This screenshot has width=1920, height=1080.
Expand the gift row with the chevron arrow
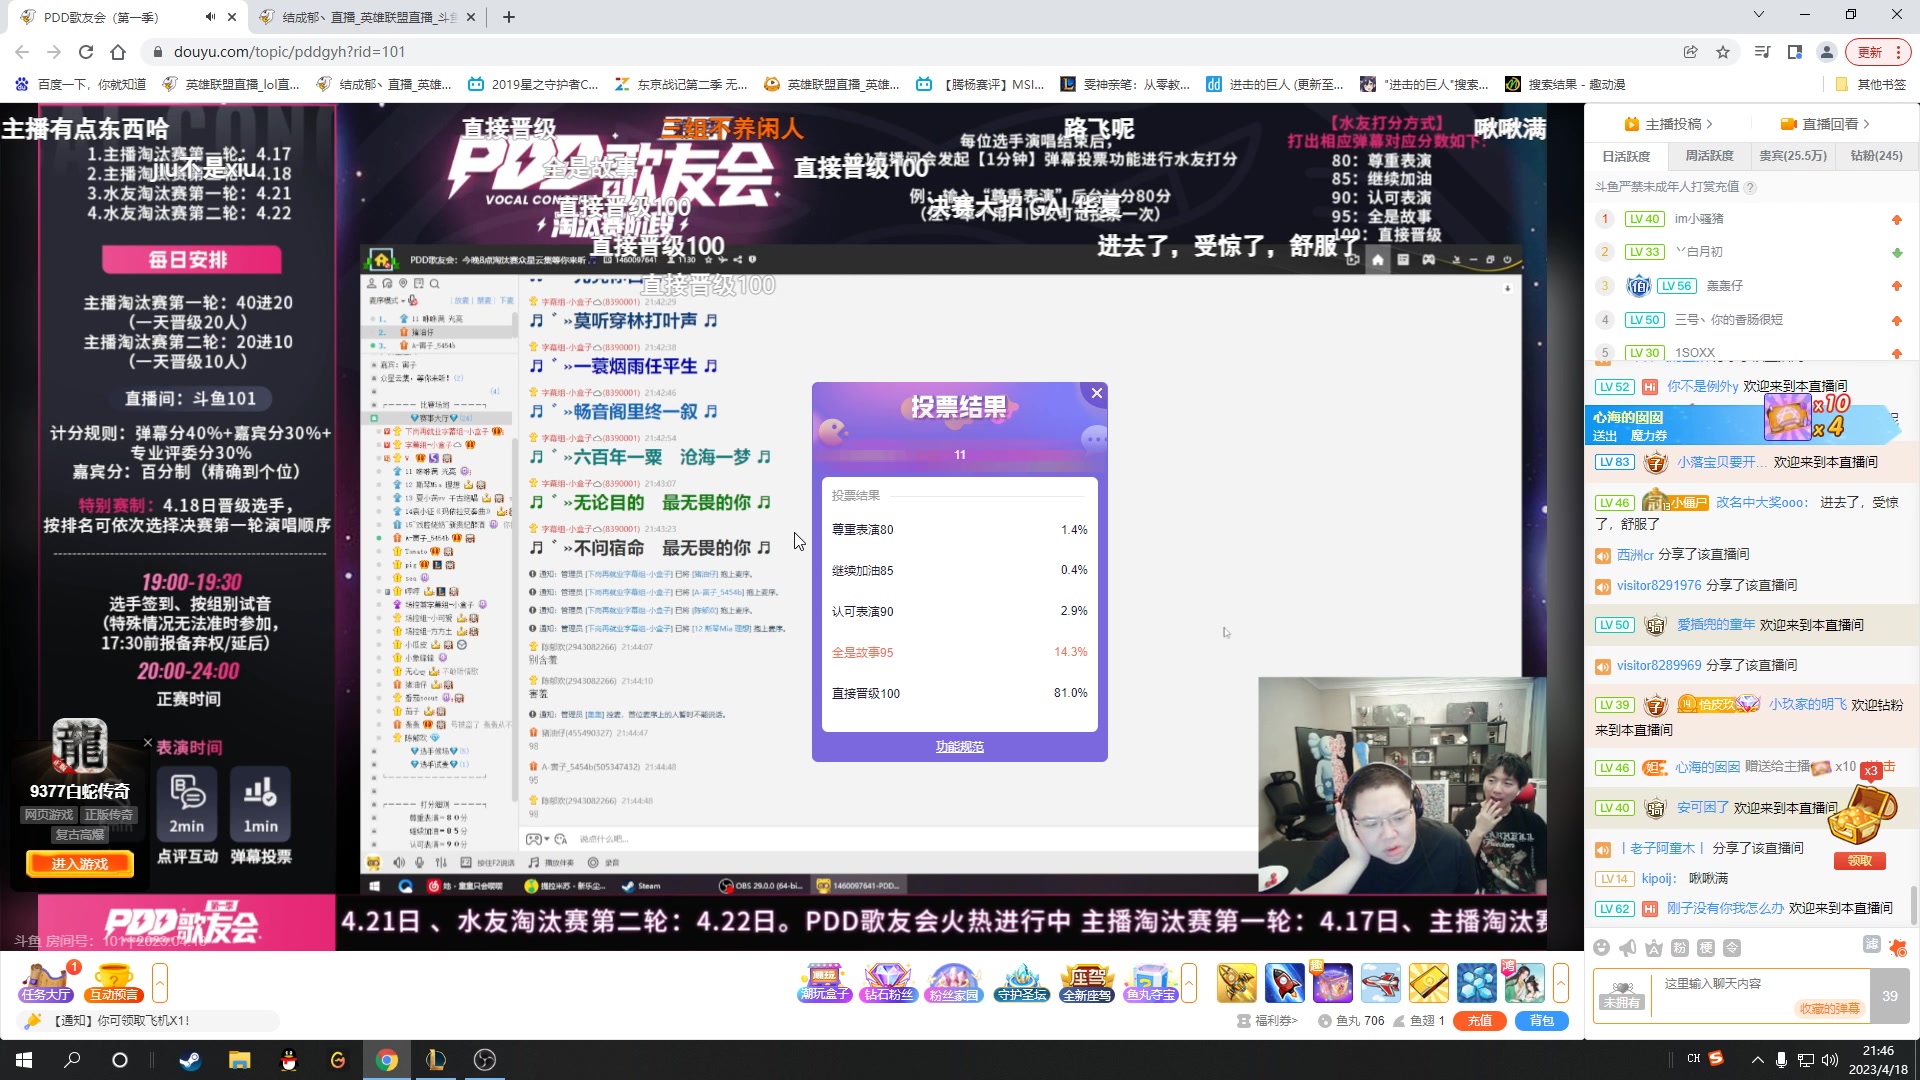click(x=1189, y=982)
